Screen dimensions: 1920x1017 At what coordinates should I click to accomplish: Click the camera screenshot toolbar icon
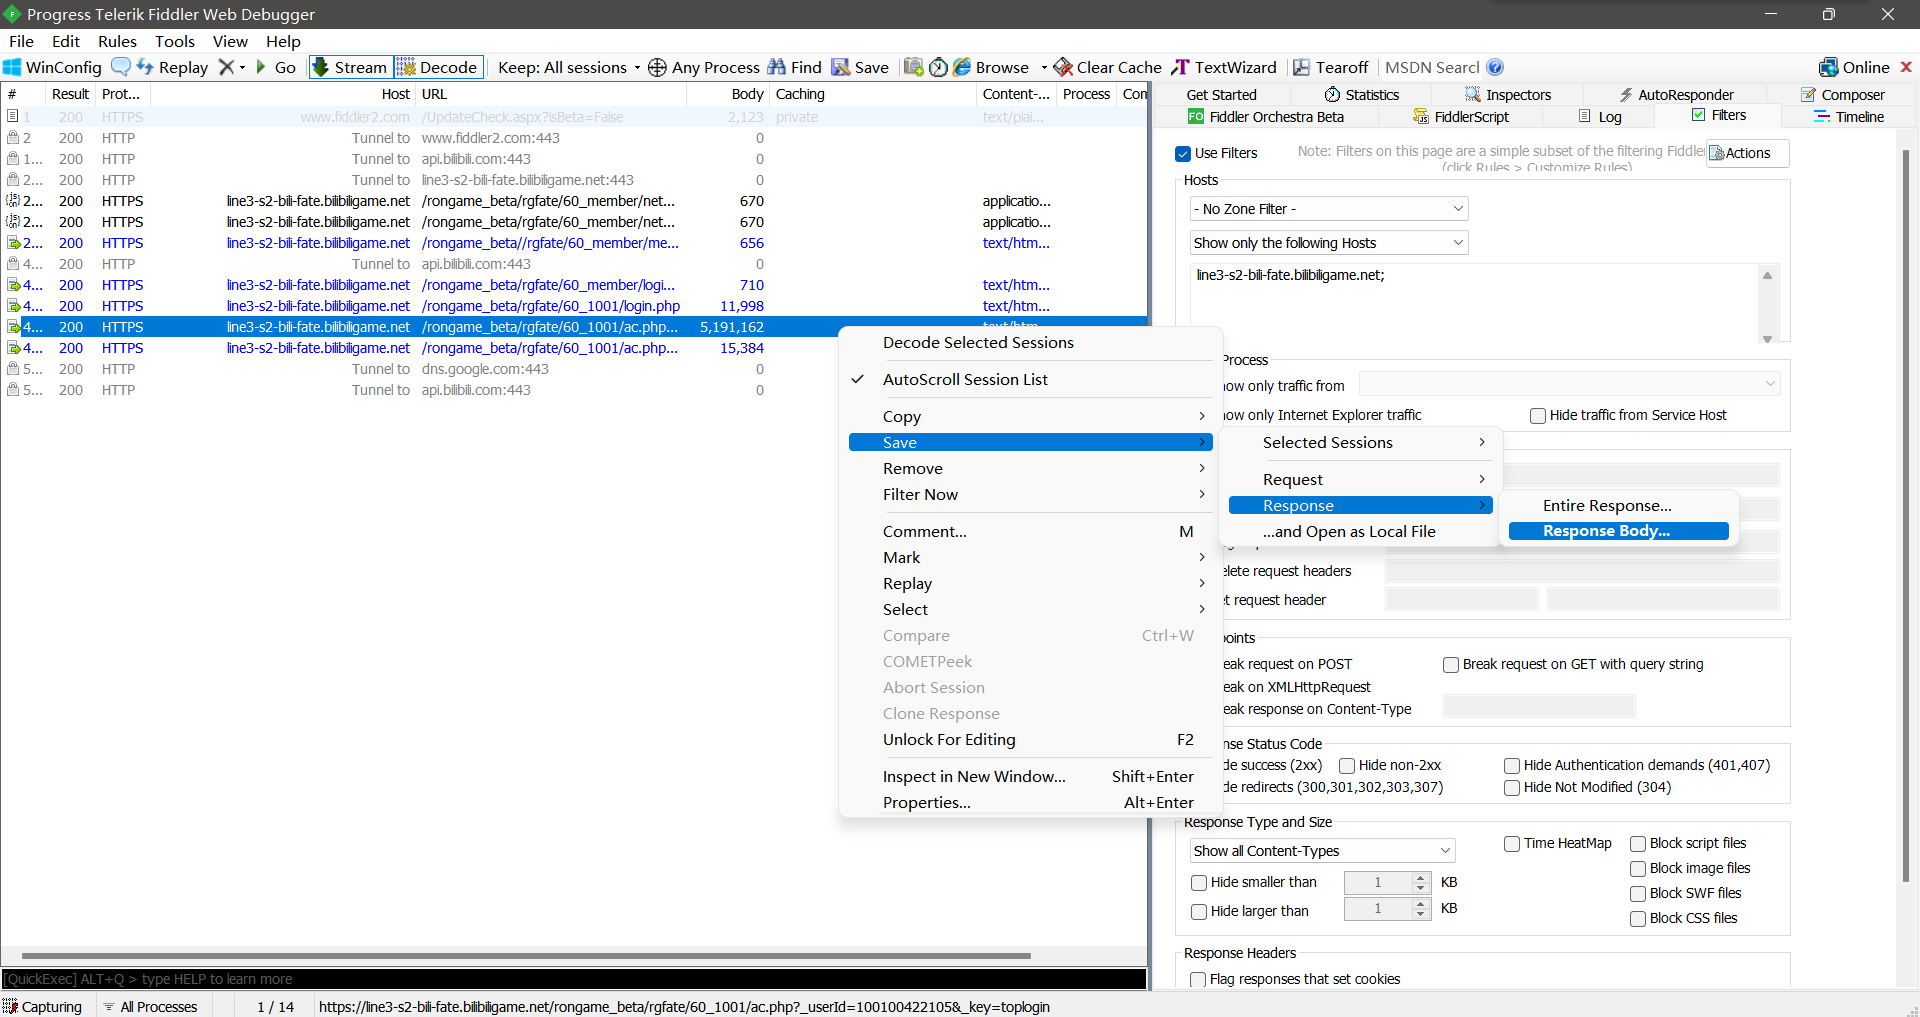(913, 67)
